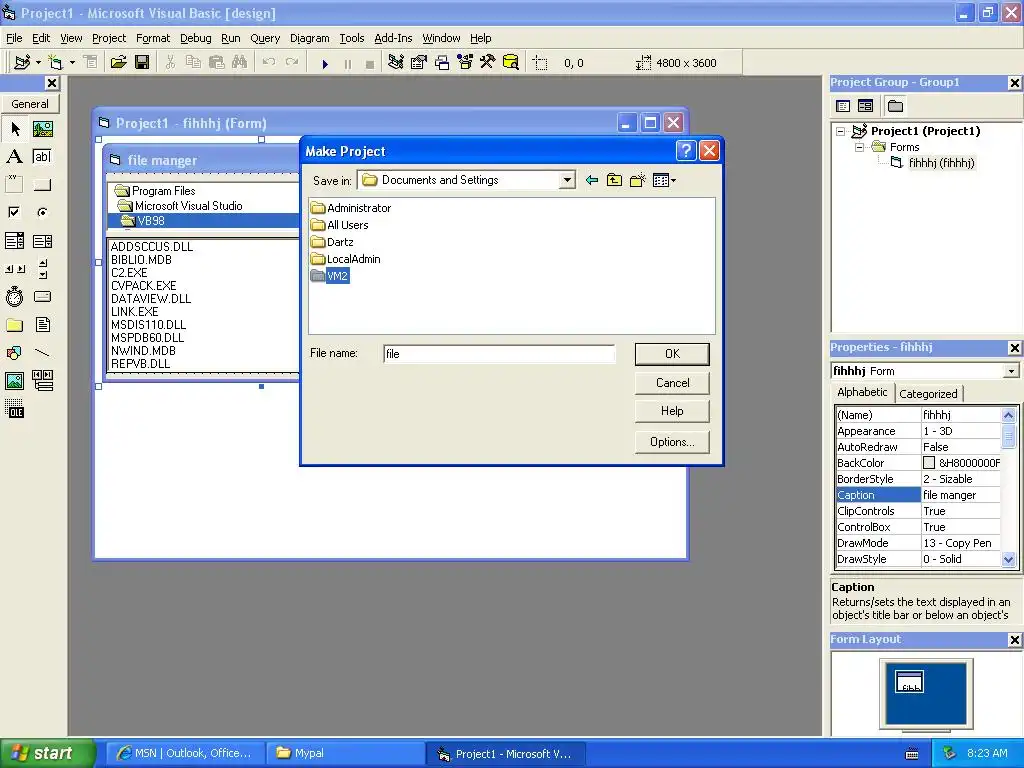Select the OptionButton tool in the toolbox

pyautogui.click(x=42, y=212)
